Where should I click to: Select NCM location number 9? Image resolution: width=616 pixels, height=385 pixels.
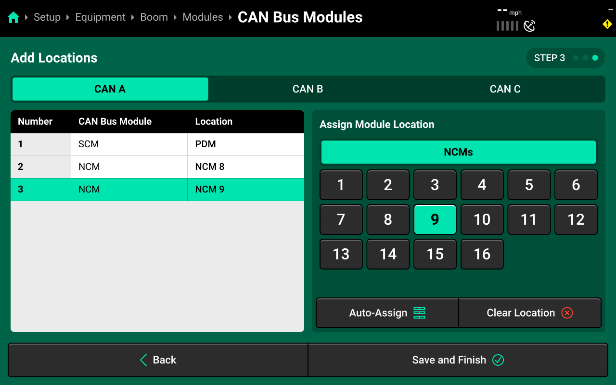coord(435,220)
